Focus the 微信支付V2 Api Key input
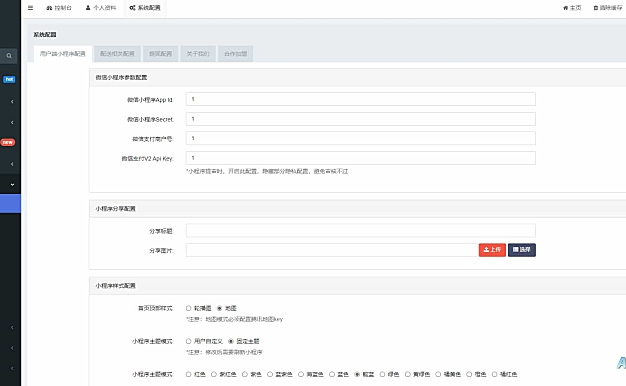This screenshot has width=626, height=386. tap(361, 158)
